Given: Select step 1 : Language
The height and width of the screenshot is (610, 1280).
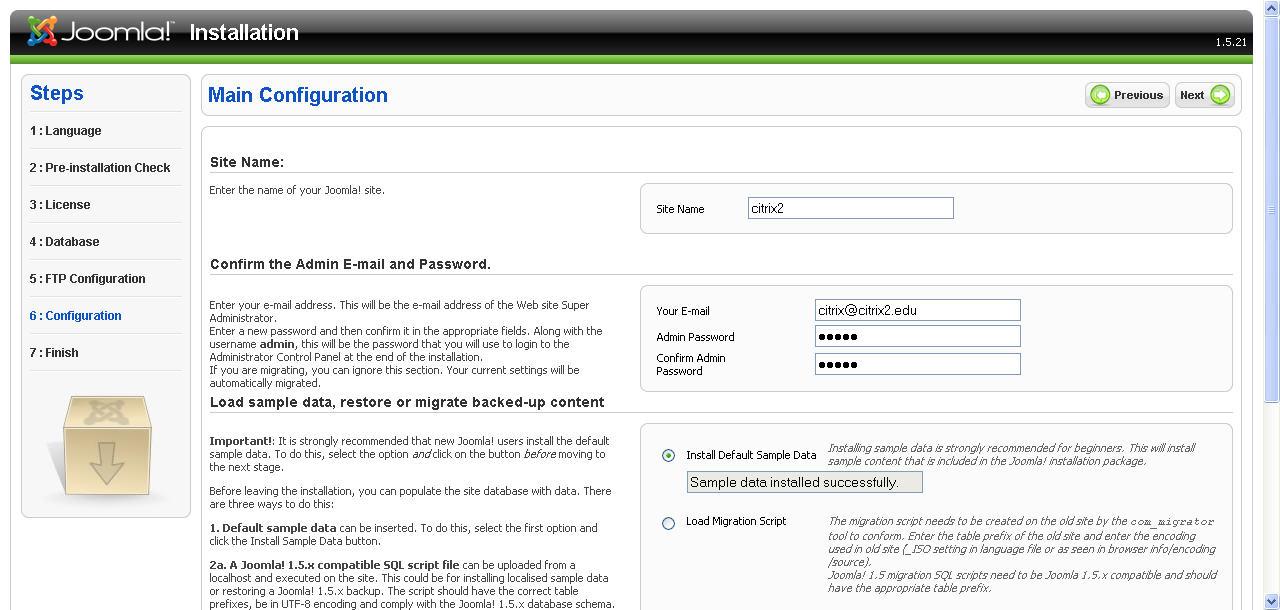Looking at the screenshot, I should tap(66, 131).
